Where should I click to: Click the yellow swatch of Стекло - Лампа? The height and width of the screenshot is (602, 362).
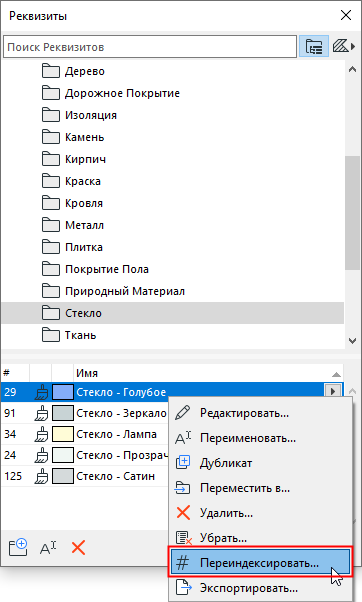(63, 434)
